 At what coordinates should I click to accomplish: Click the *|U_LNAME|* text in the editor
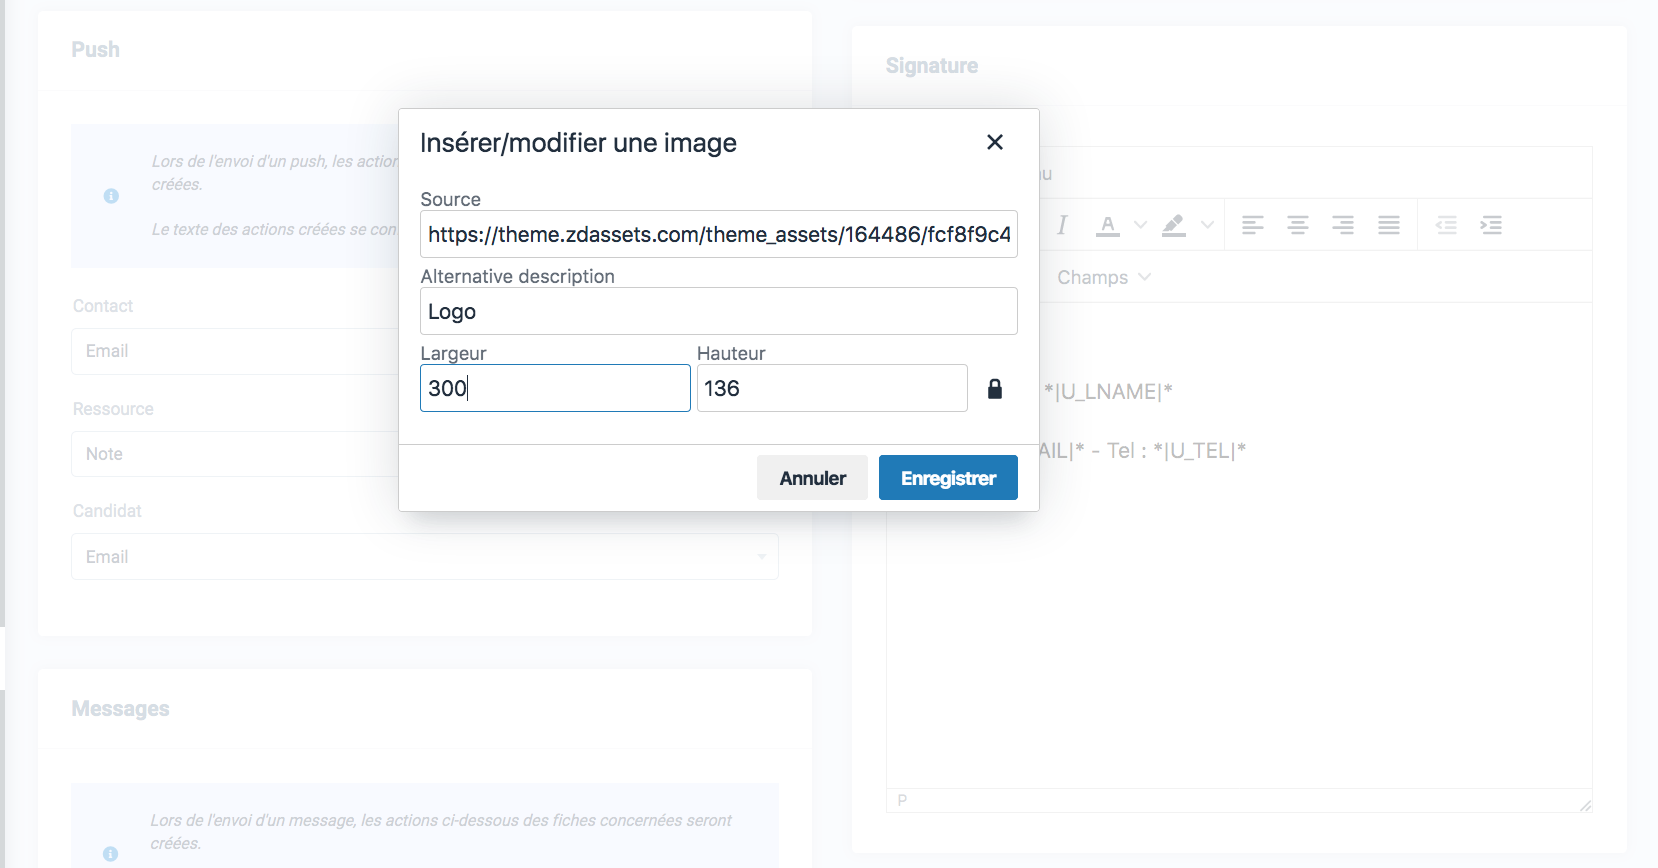pos(1108,391)
